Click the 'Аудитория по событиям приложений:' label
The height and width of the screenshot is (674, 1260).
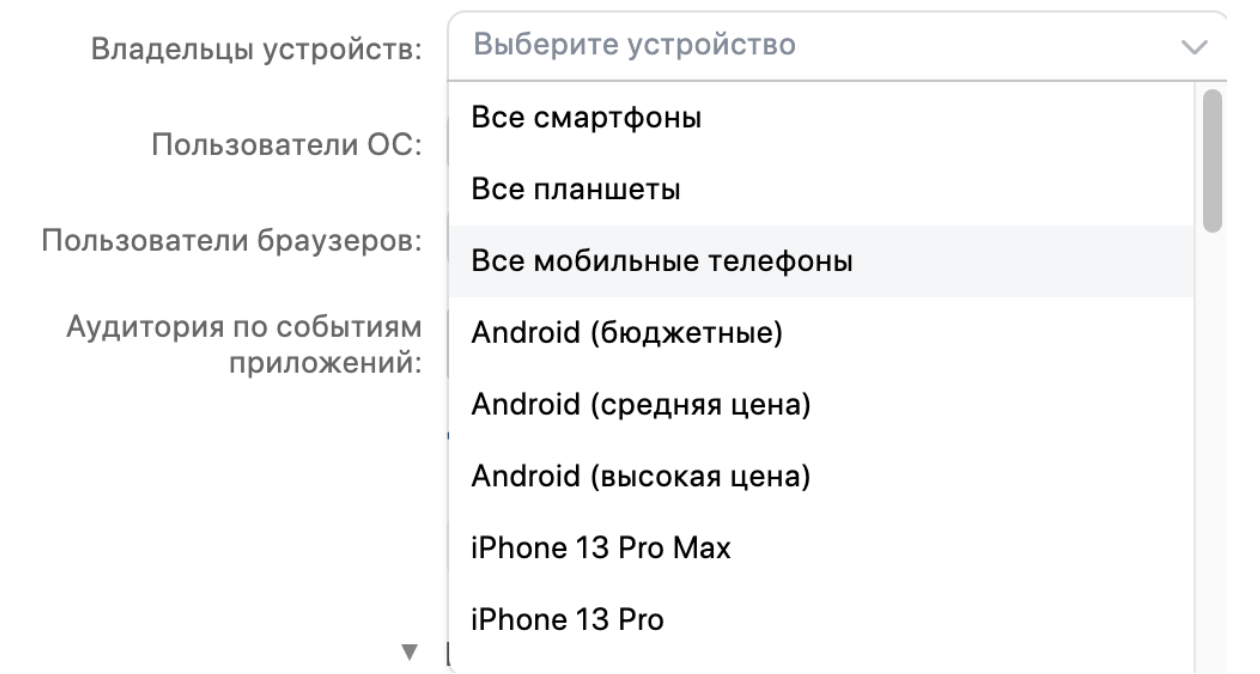click(243, 343)
